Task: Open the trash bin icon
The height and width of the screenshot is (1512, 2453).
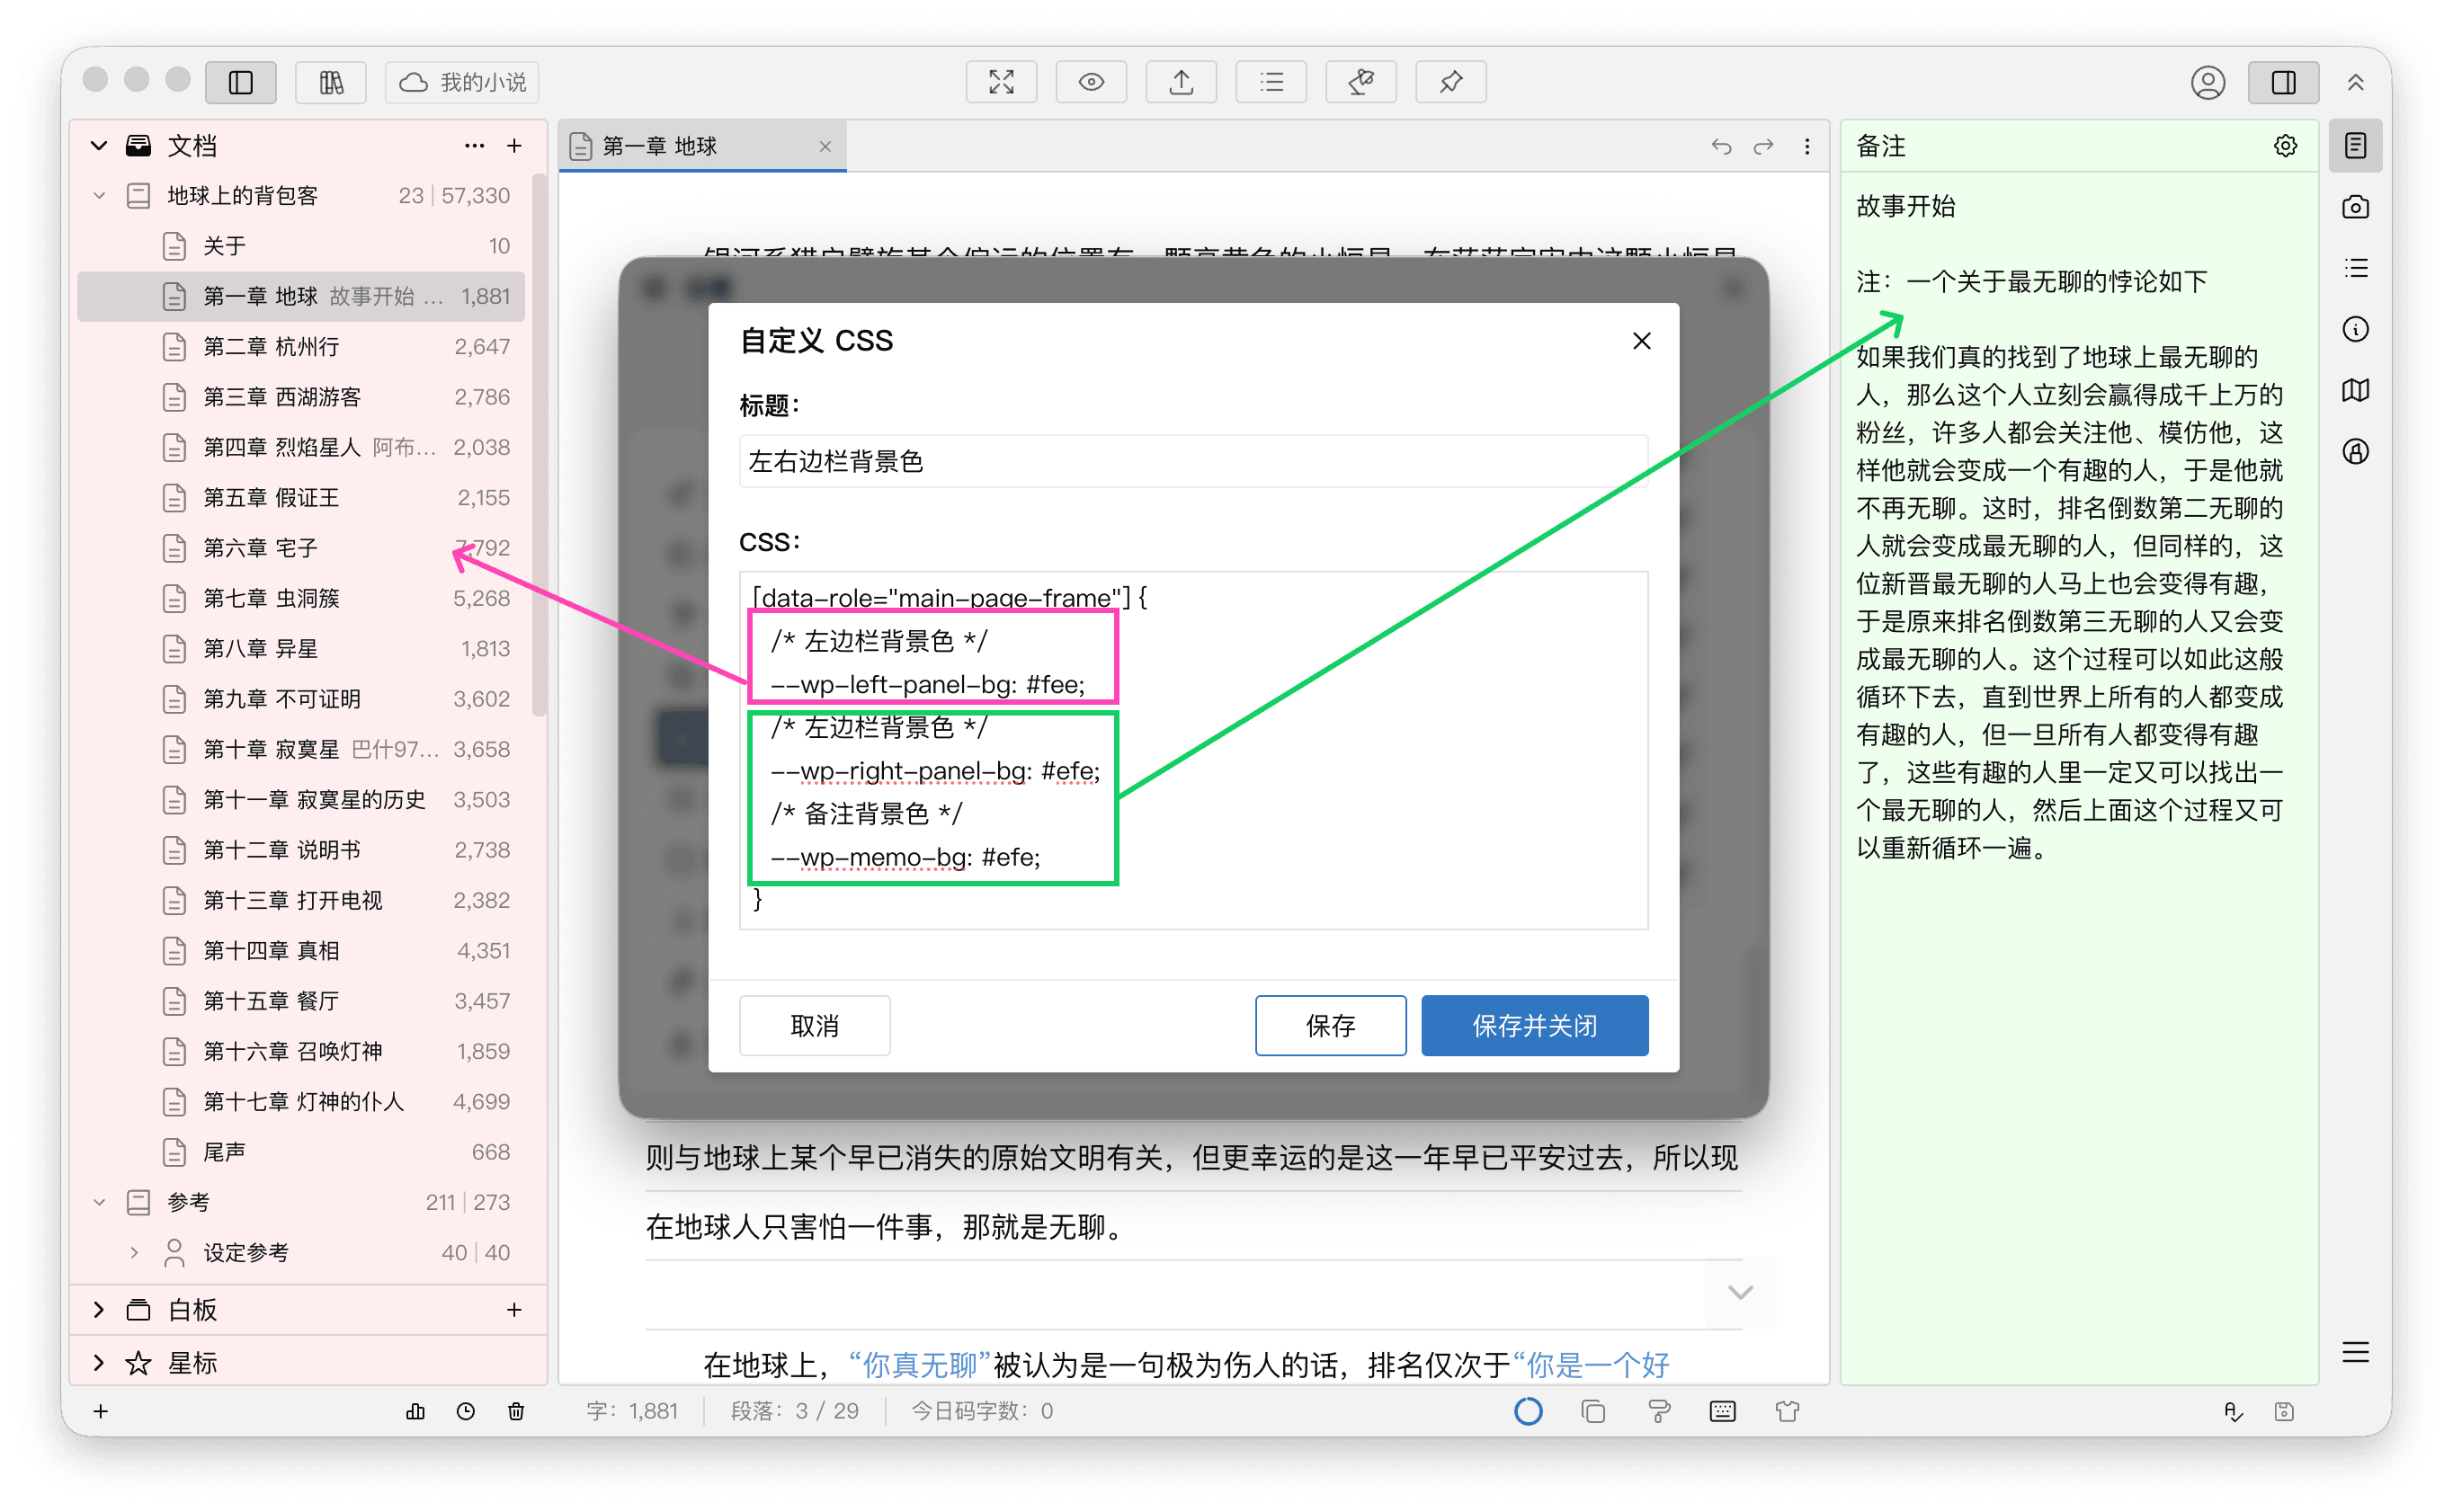Action: coord(516,1411)
